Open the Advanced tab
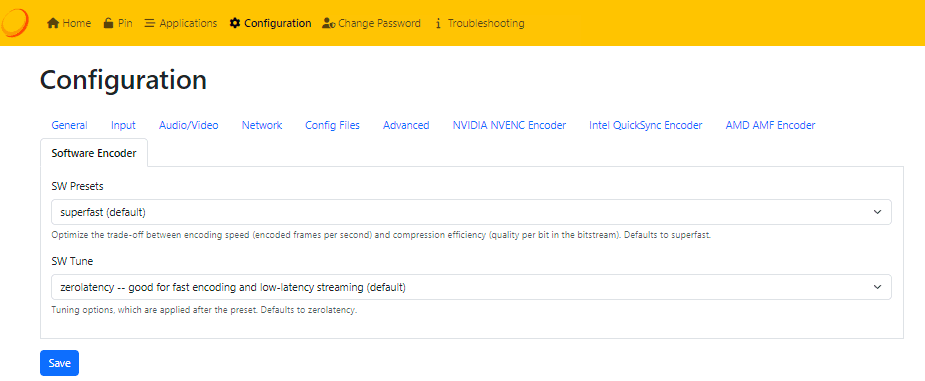The width and height of the screenshot is (925, 381). pos(406,125)
